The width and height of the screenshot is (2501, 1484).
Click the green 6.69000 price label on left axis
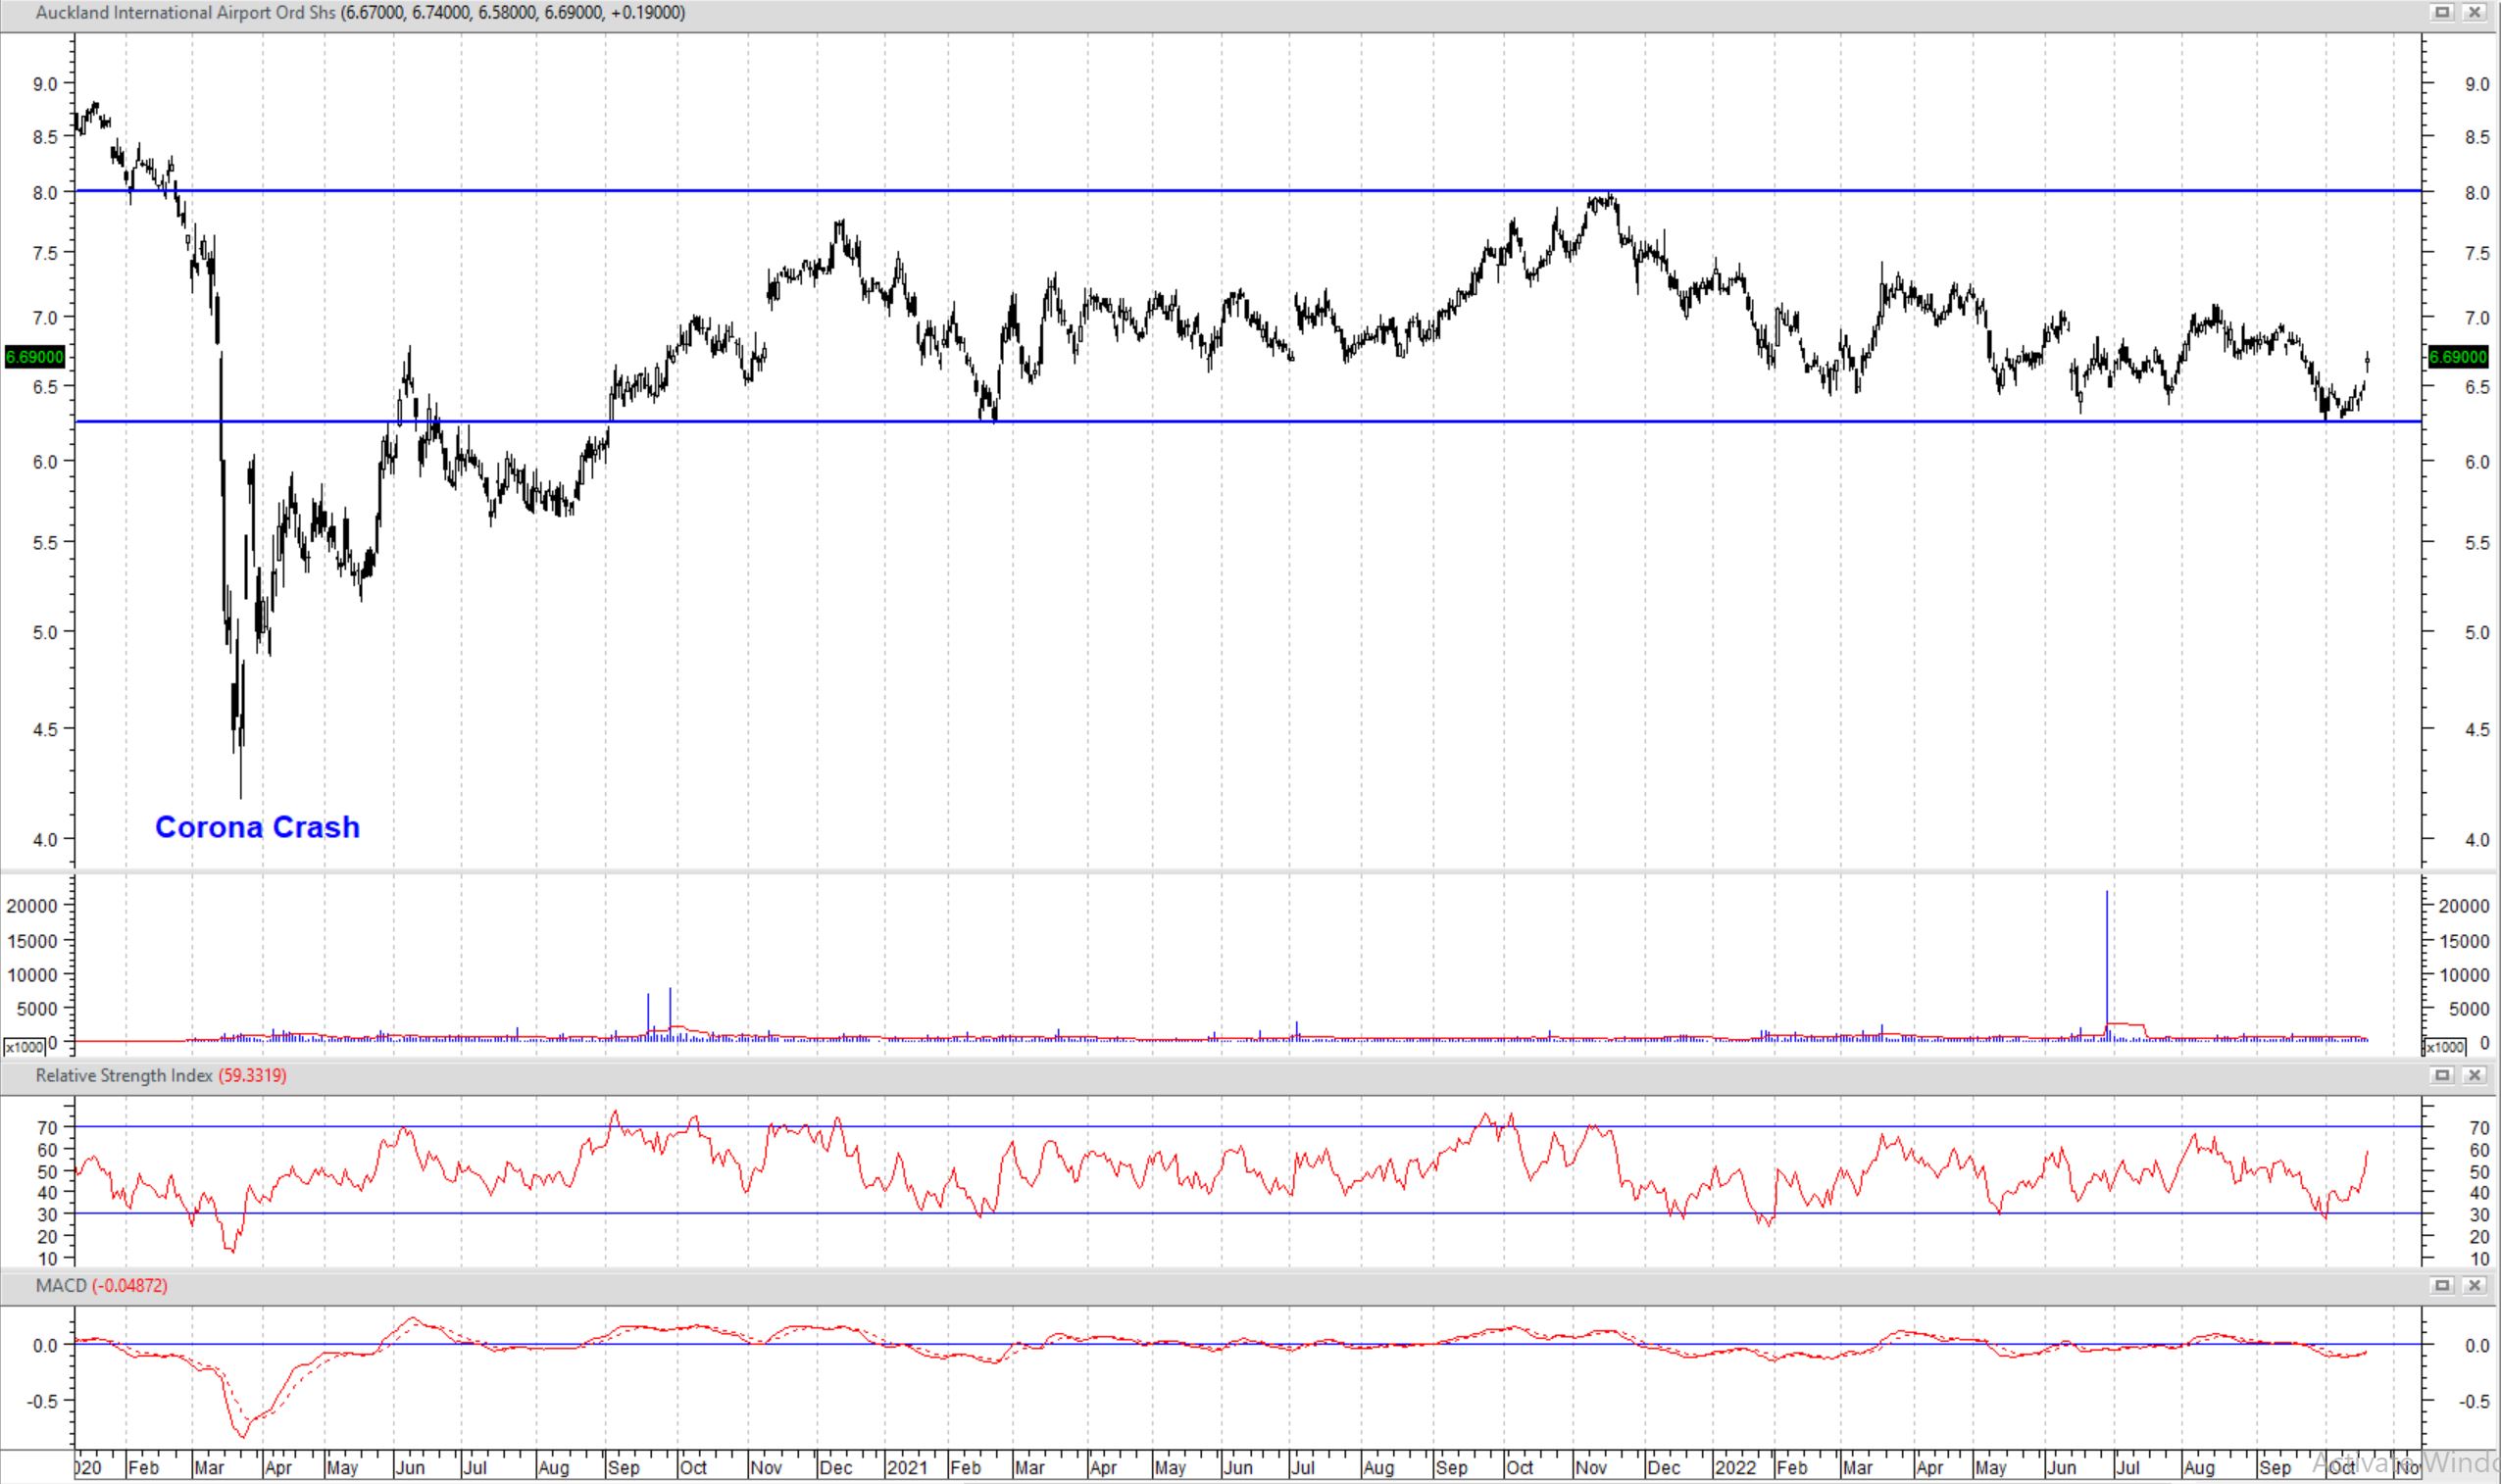click(x=35, y=357)
